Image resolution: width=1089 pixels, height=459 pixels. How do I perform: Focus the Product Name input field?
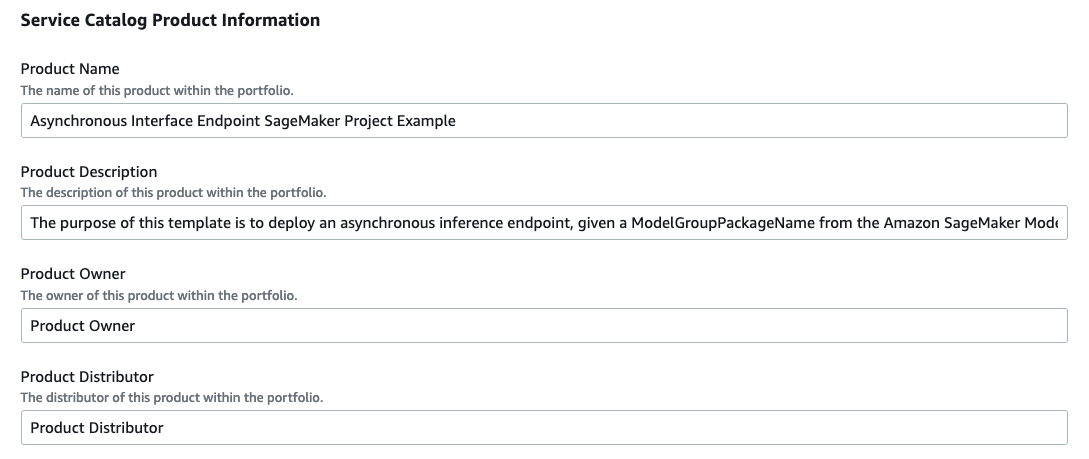point(544,121)
